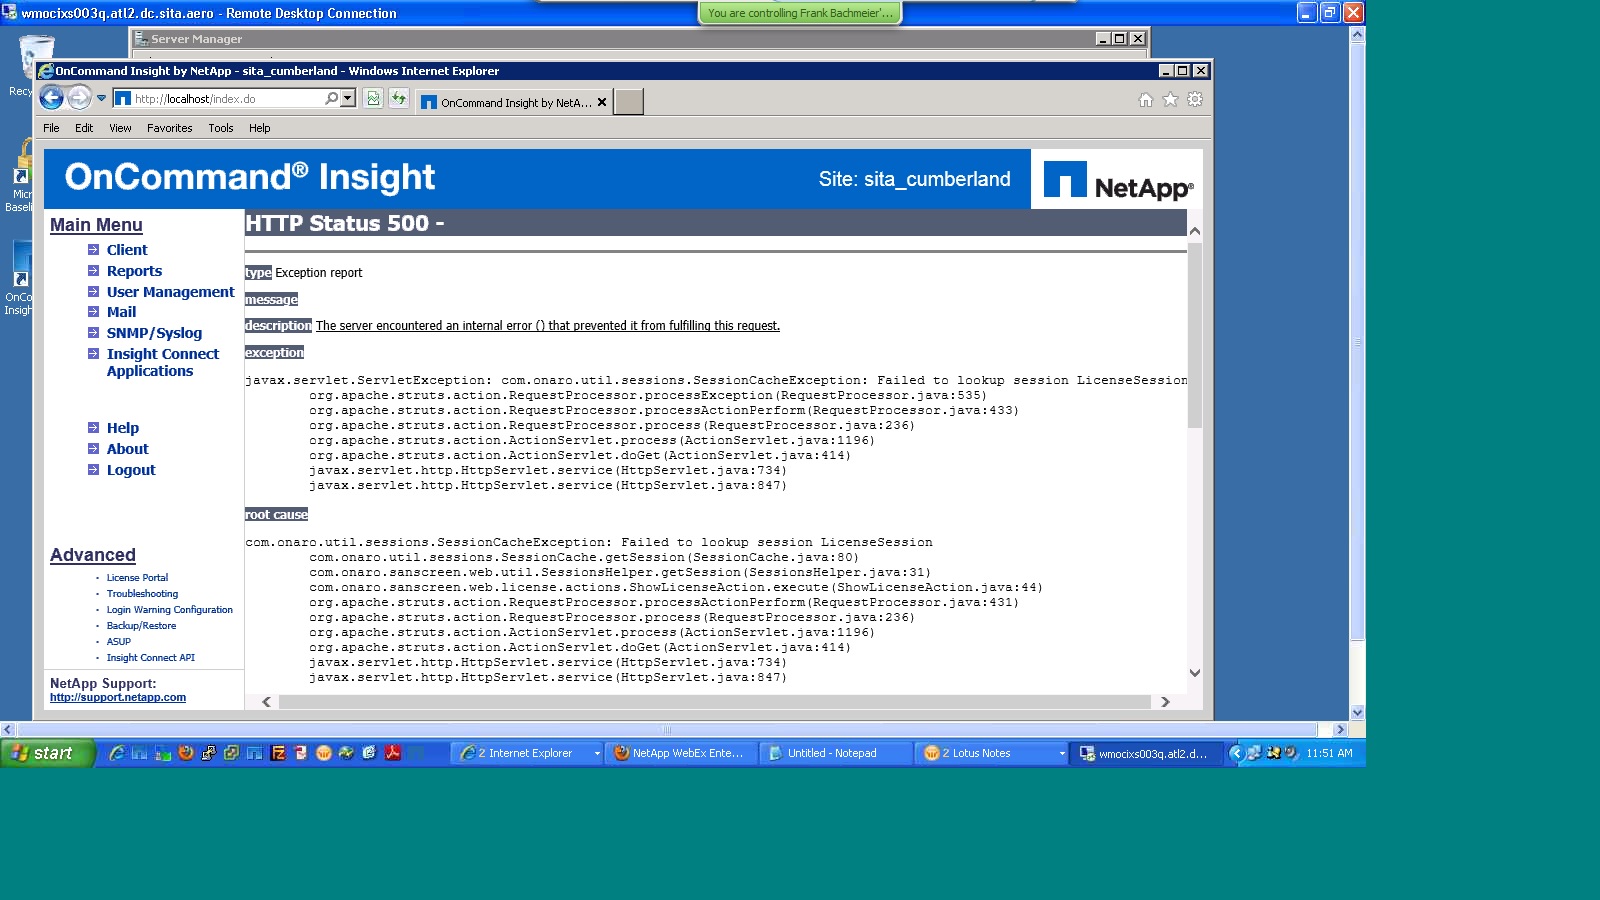Switch to the Untitled - Notepad taskbar button

click(836, 753)
